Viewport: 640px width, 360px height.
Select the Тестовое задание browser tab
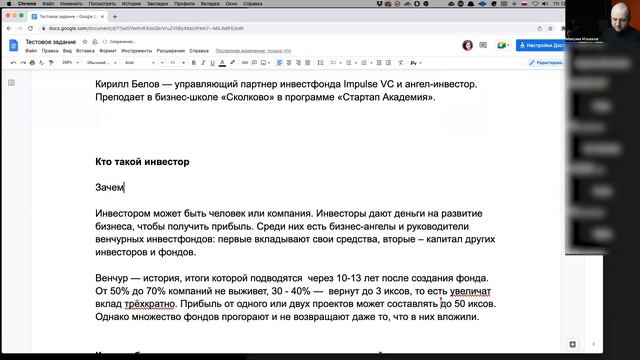point(68,17)
